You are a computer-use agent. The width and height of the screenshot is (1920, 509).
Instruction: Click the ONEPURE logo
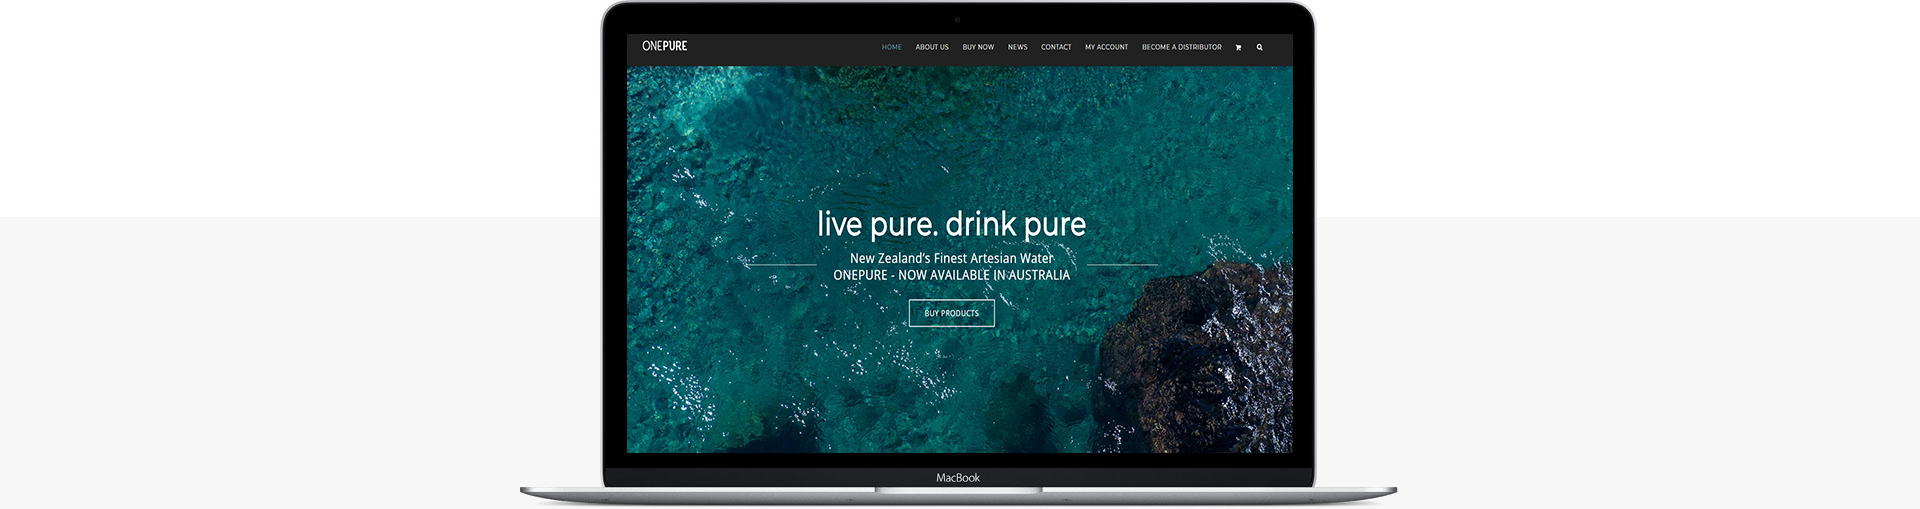665,46
